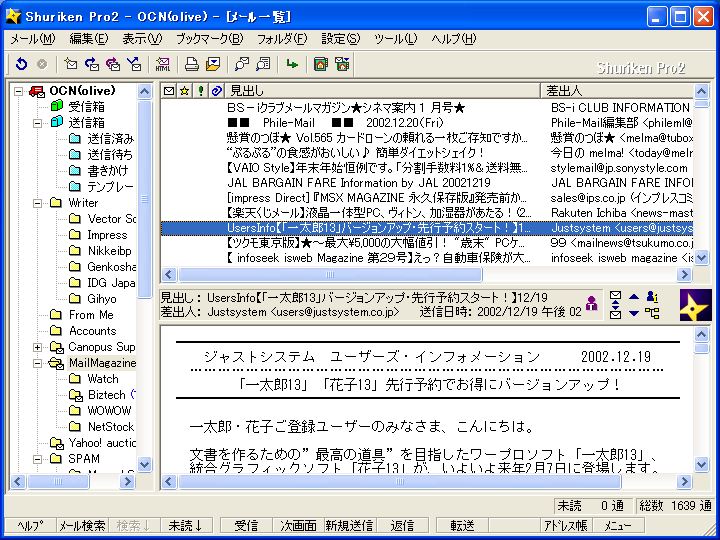Click the 受信箱 green inbox folder icon

57,107
